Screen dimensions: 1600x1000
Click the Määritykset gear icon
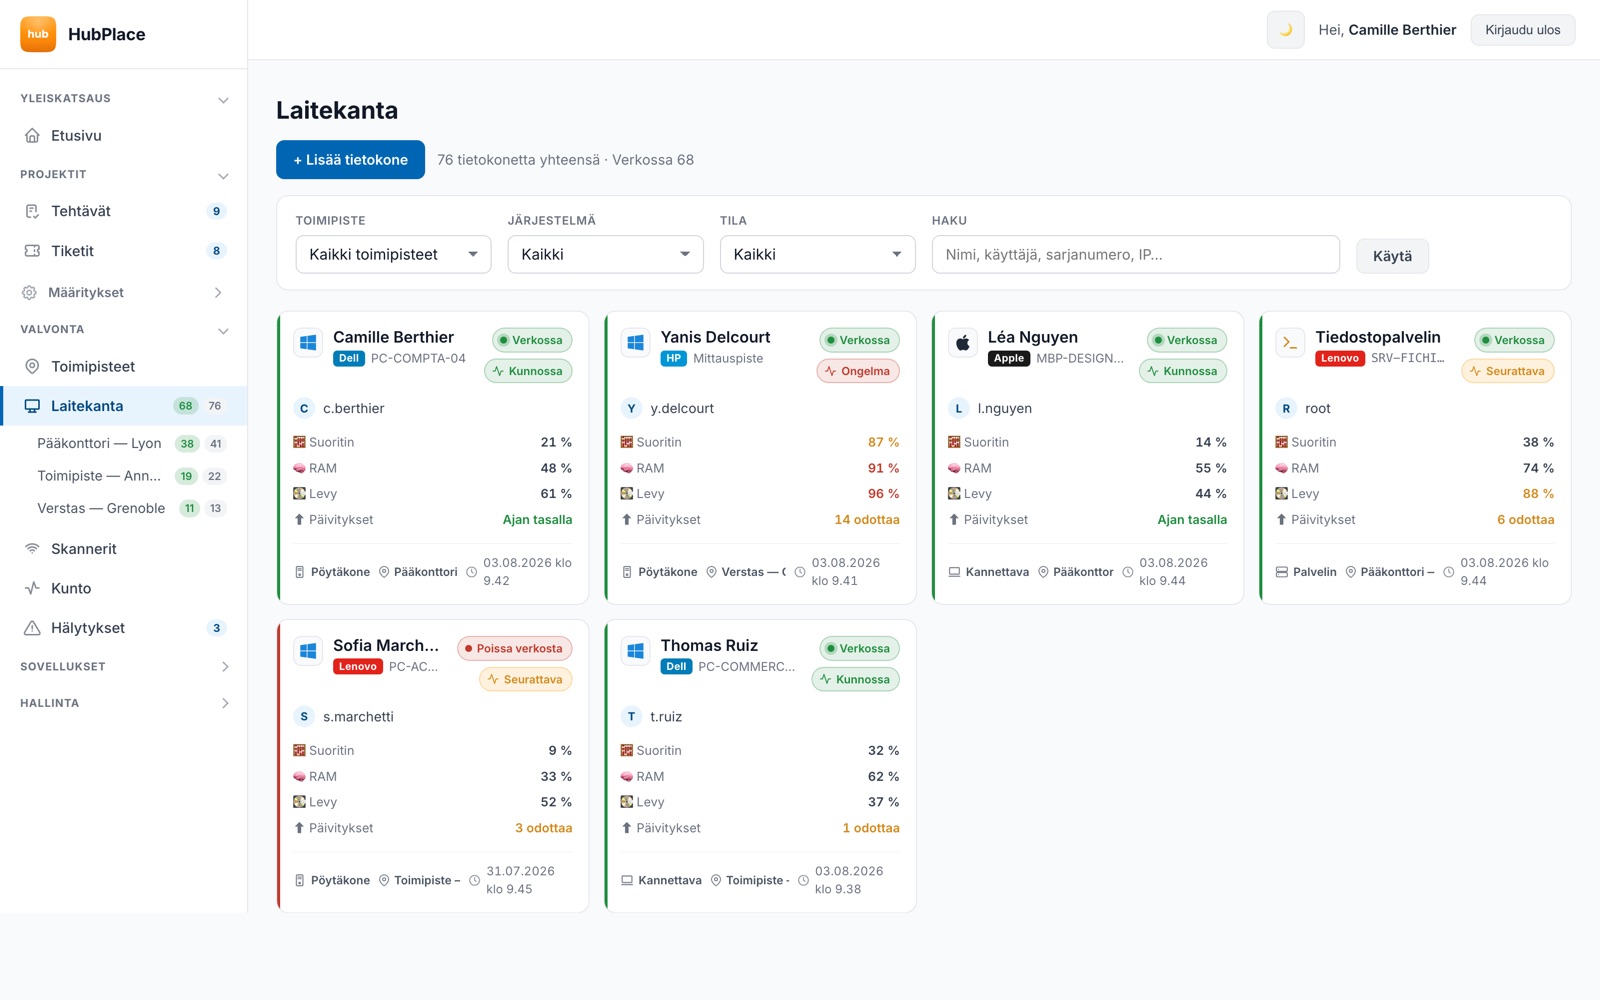click(29, 293)
